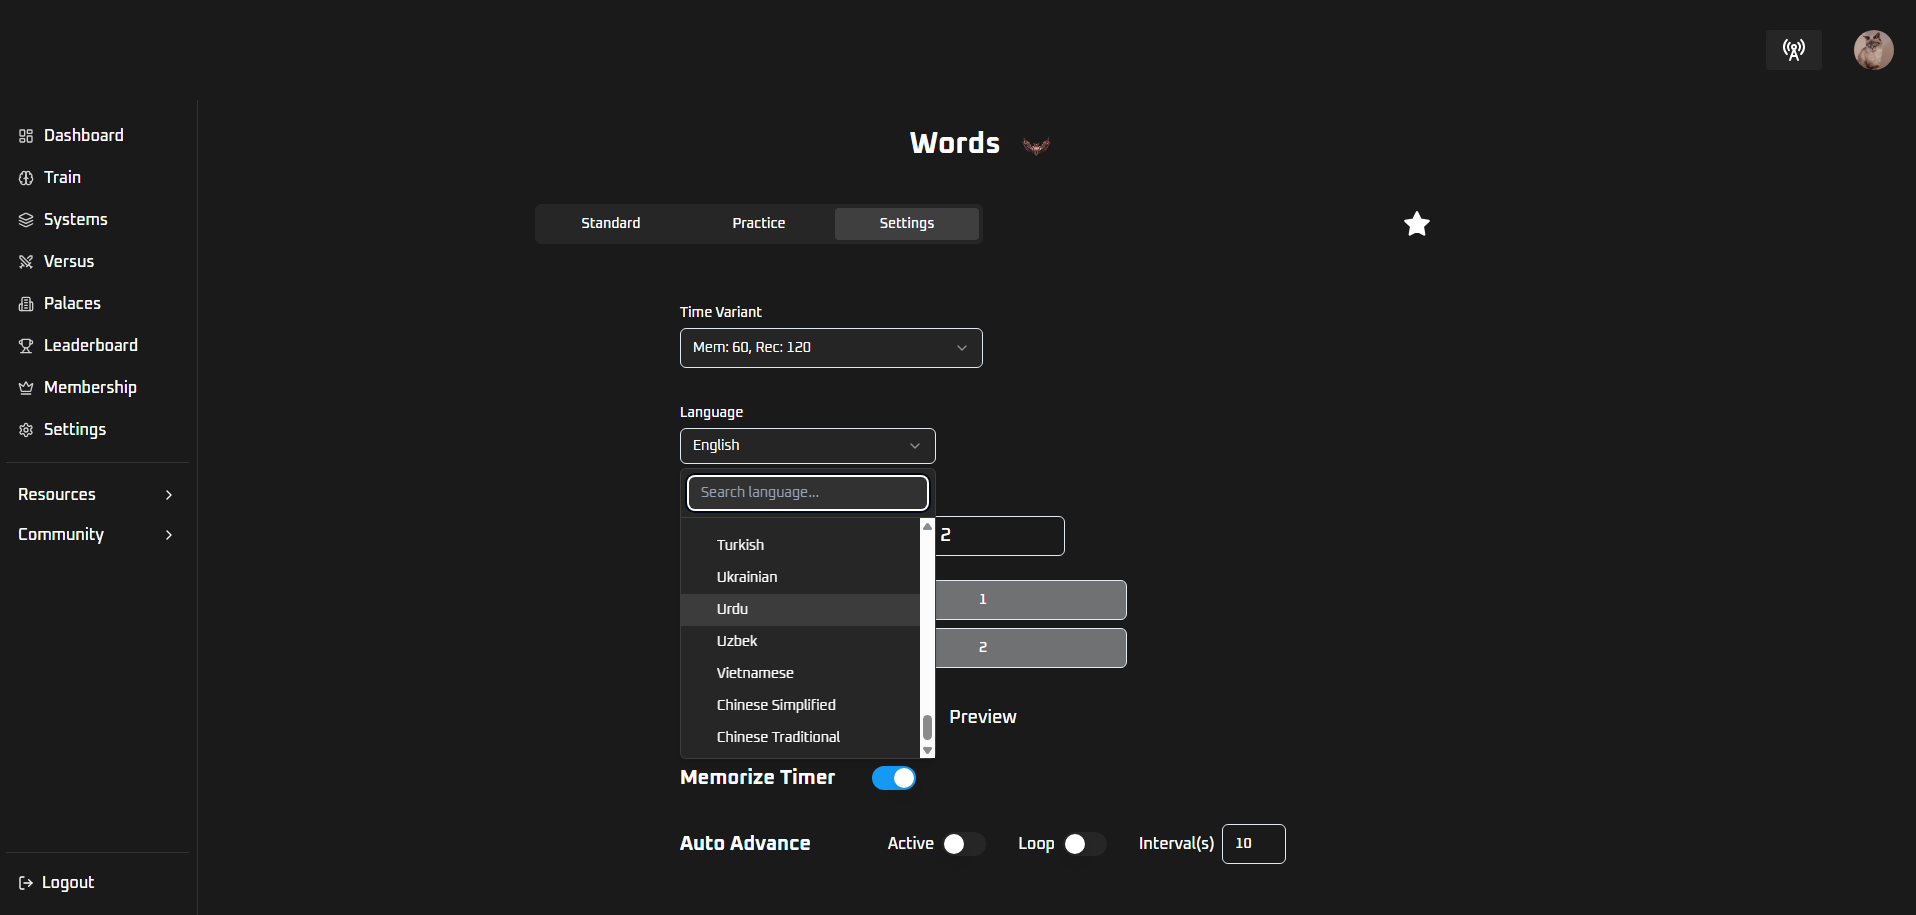Open the Time Variant dropdown
1916x915 pixels.
[x=830, y=348]
